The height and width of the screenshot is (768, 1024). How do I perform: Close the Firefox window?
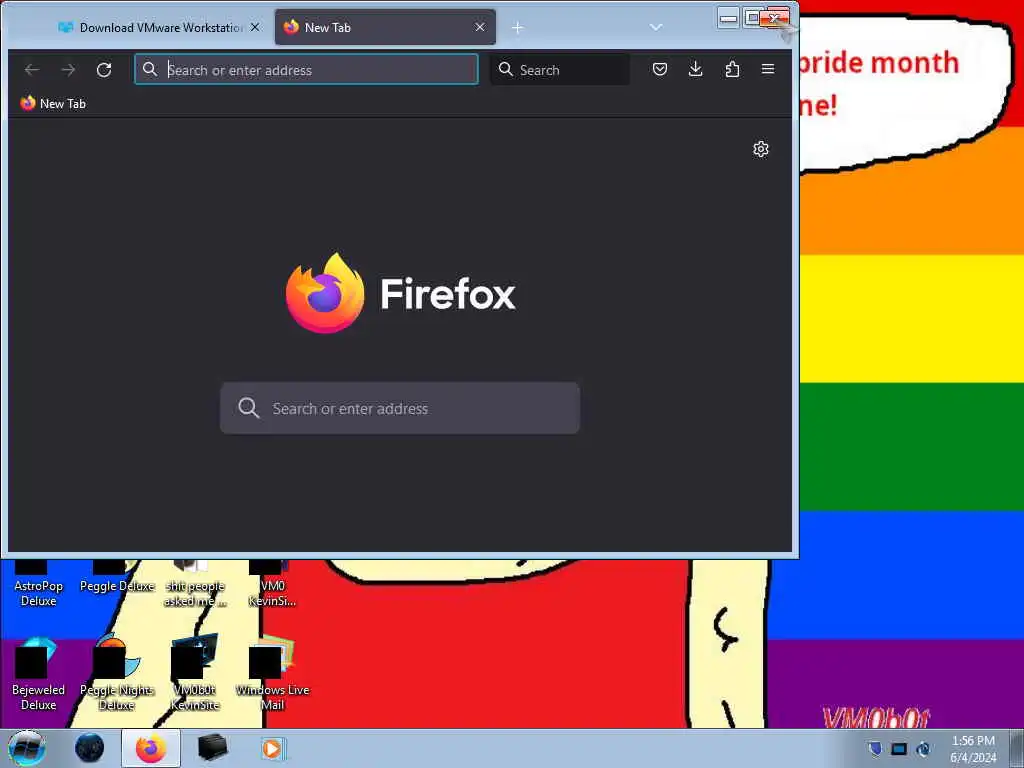click(x=775, y=18)
